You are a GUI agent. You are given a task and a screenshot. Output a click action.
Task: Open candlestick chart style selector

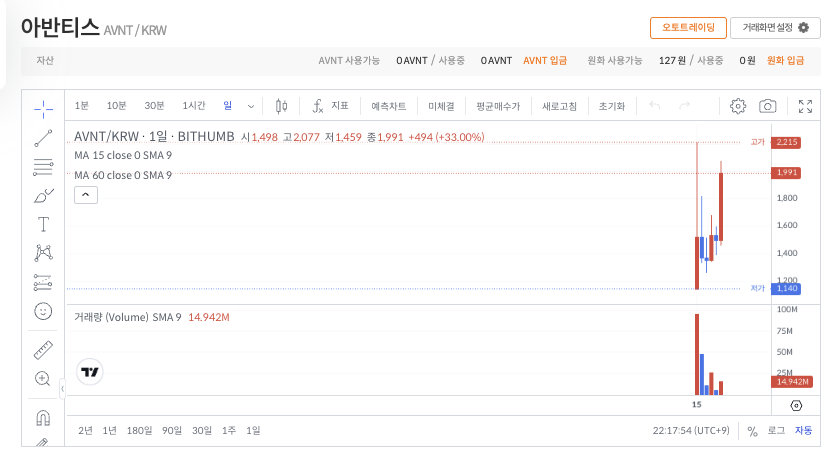coord(281,106)
